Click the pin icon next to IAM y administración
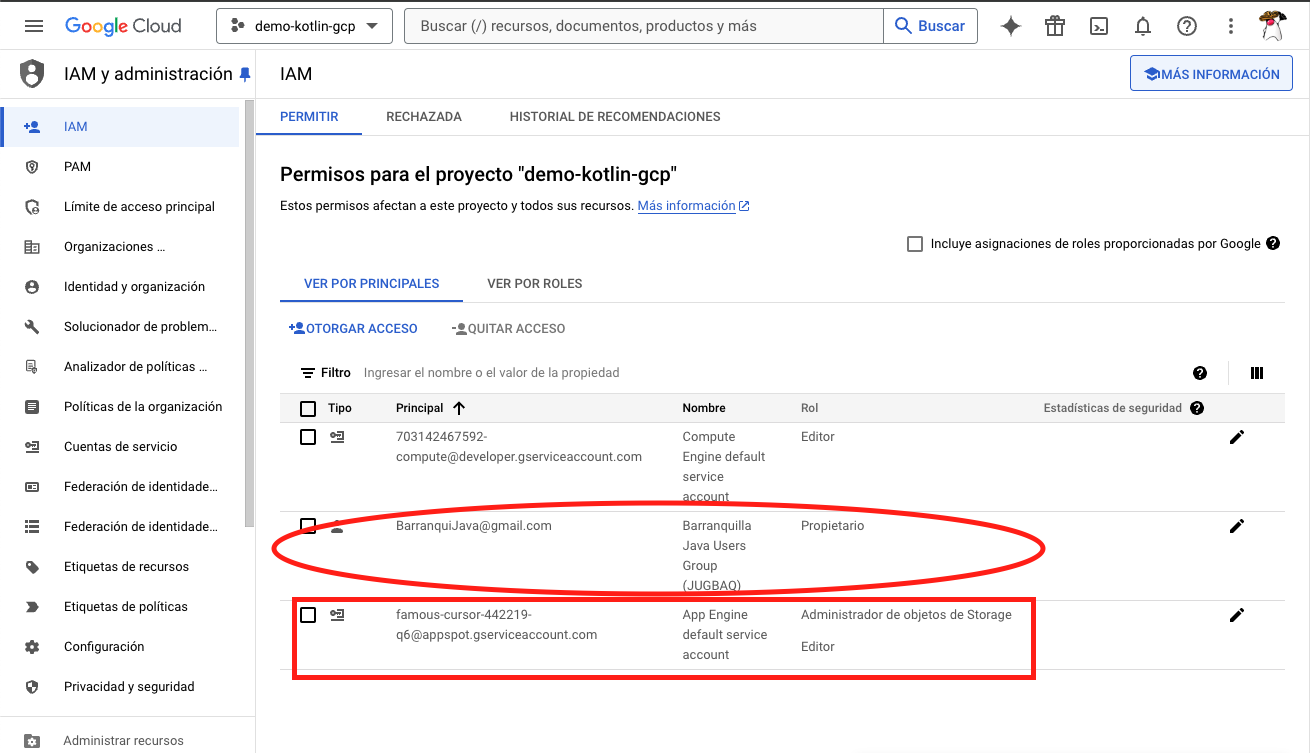 coord(245,75)
